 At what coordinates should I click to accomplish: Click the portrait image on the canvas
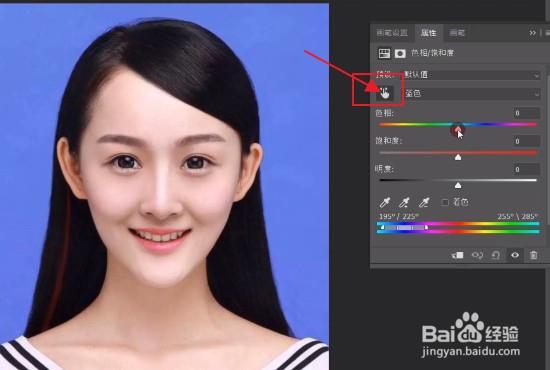tap(164, 187)
